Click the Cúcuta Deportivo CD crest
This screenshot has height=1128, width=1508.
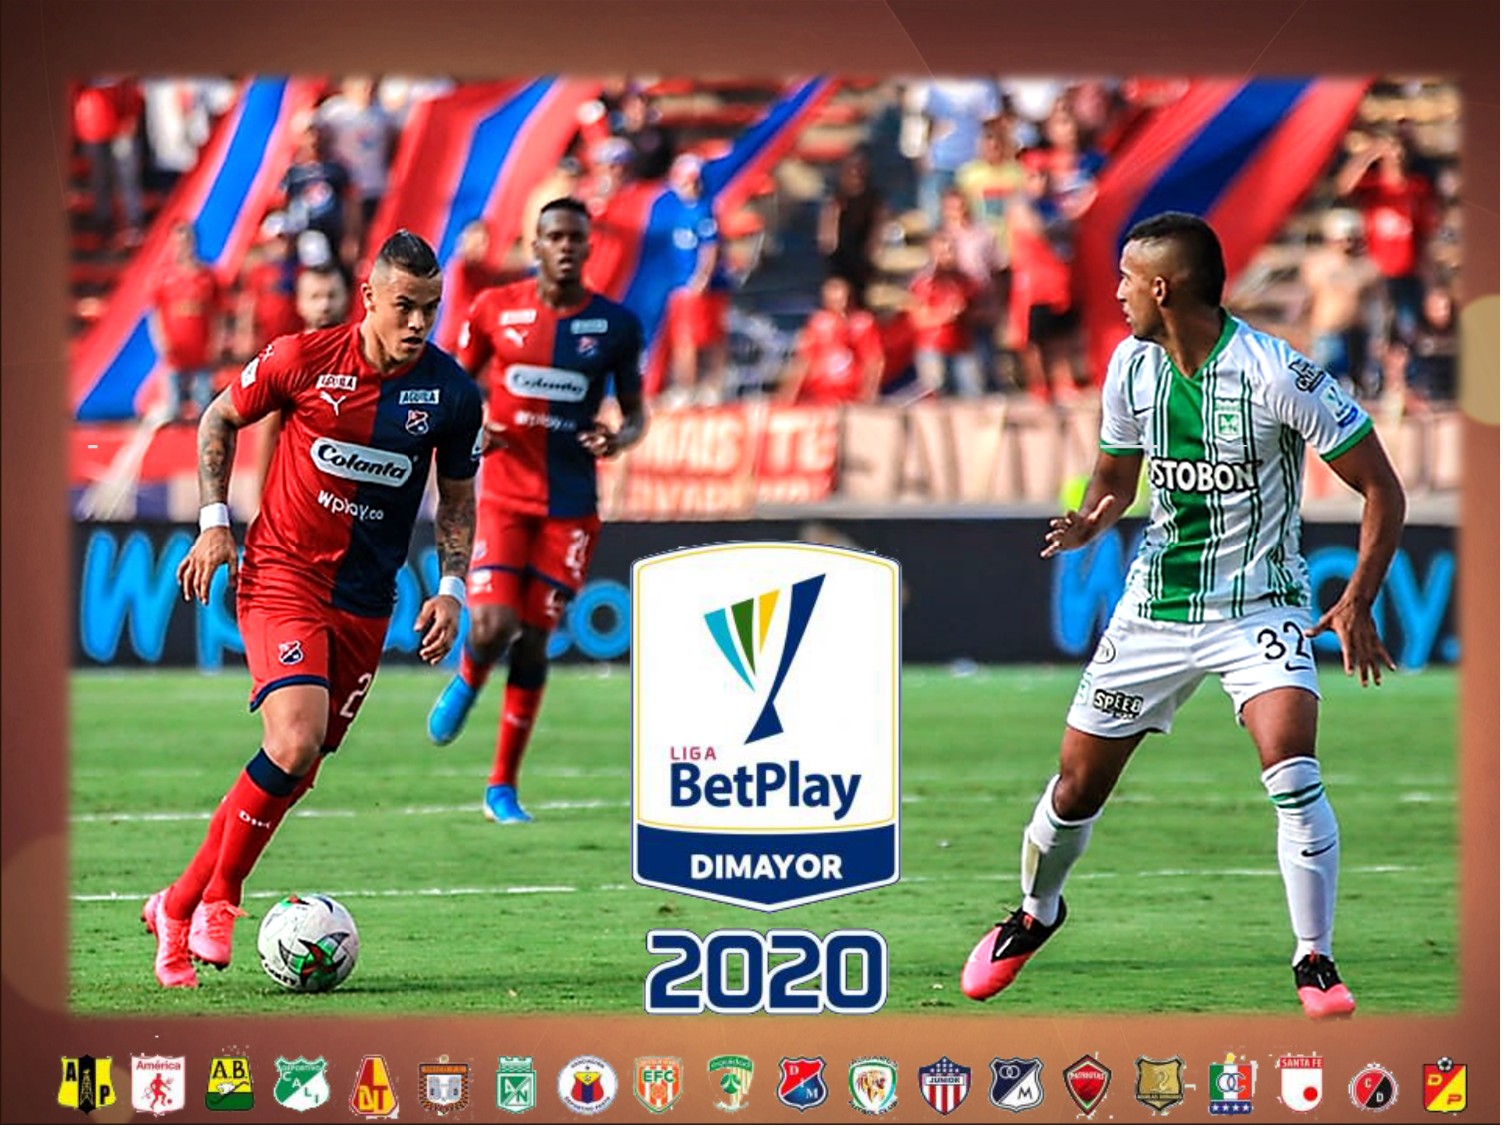click(x=1373, y=1088)
